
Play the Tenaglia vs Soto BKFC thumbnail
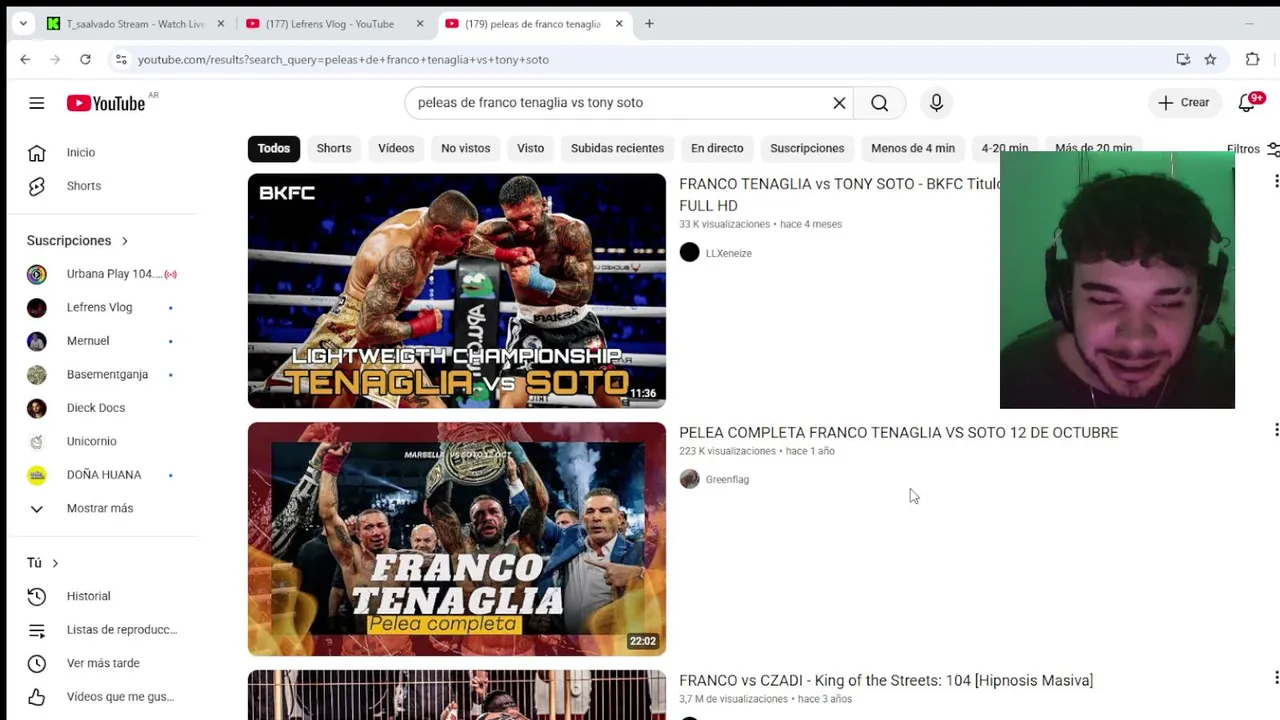click(457, 291)
